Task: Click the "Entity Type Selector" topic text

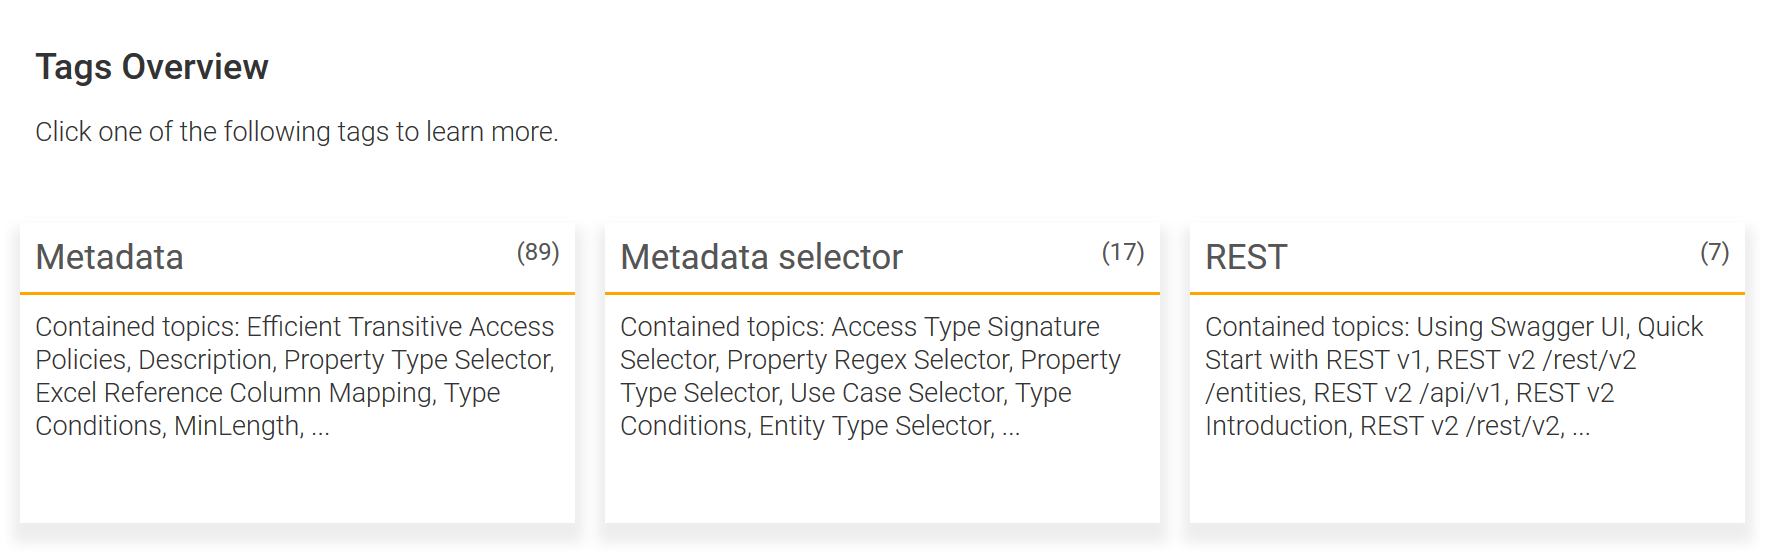Action: [x=876, y=426]
